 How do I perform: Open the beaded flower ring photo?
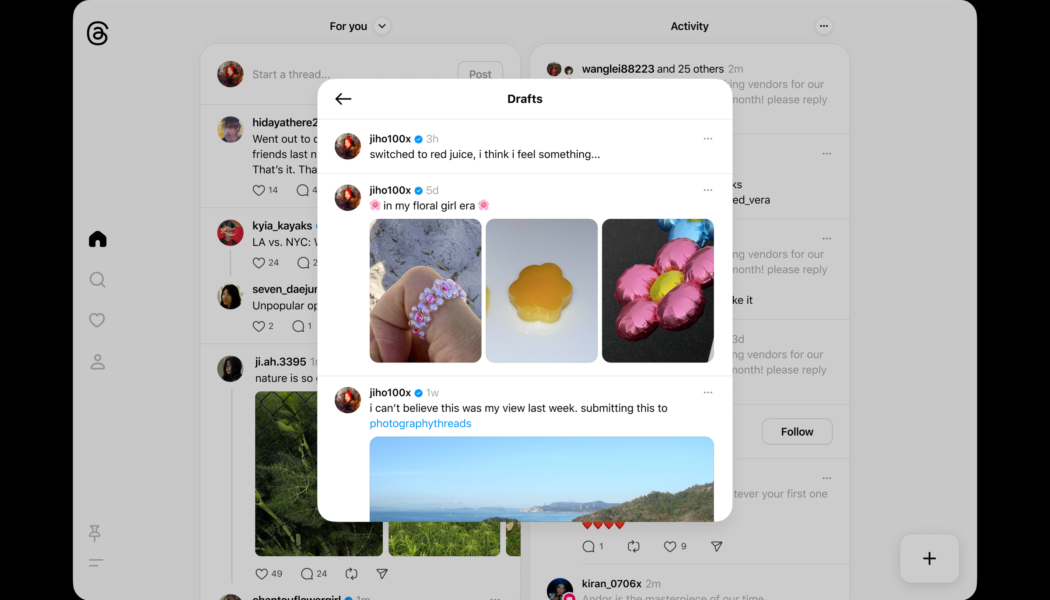(425, 291)
